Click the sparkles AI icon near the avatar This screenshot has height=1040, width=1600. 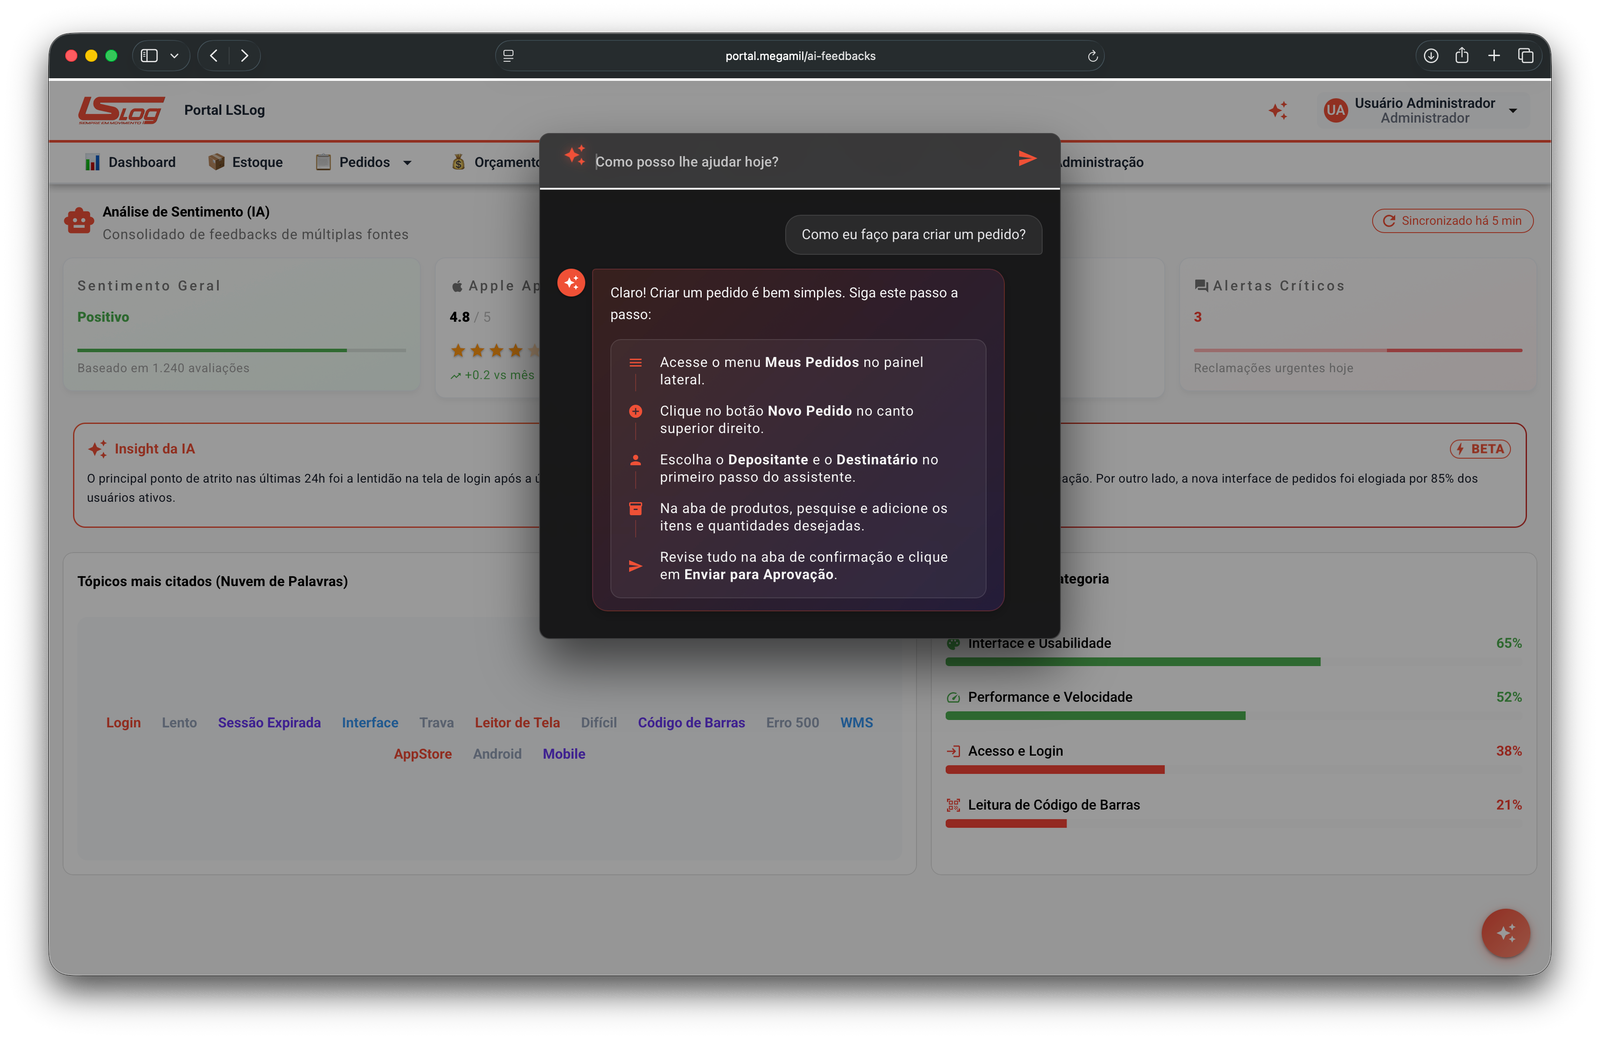[1277, 110]
